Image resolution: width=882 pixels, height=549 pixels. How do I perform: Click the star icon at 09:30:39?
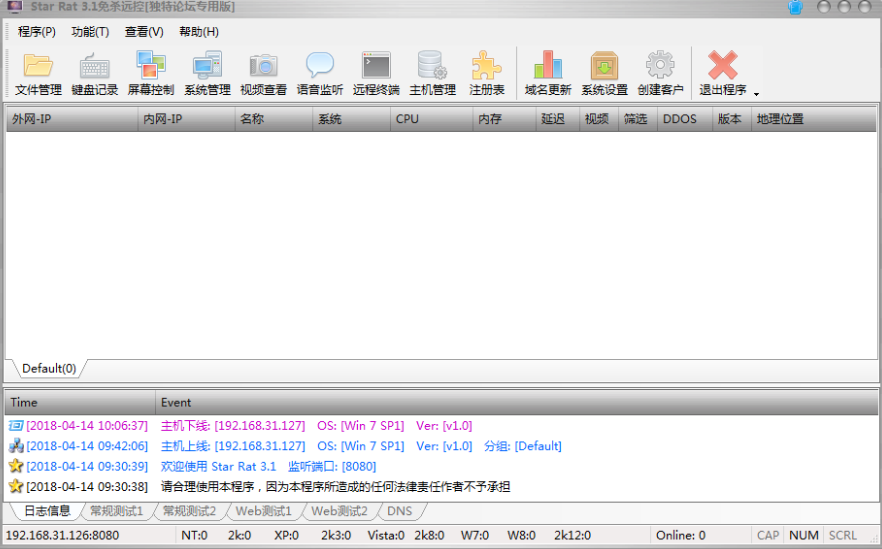16,466
